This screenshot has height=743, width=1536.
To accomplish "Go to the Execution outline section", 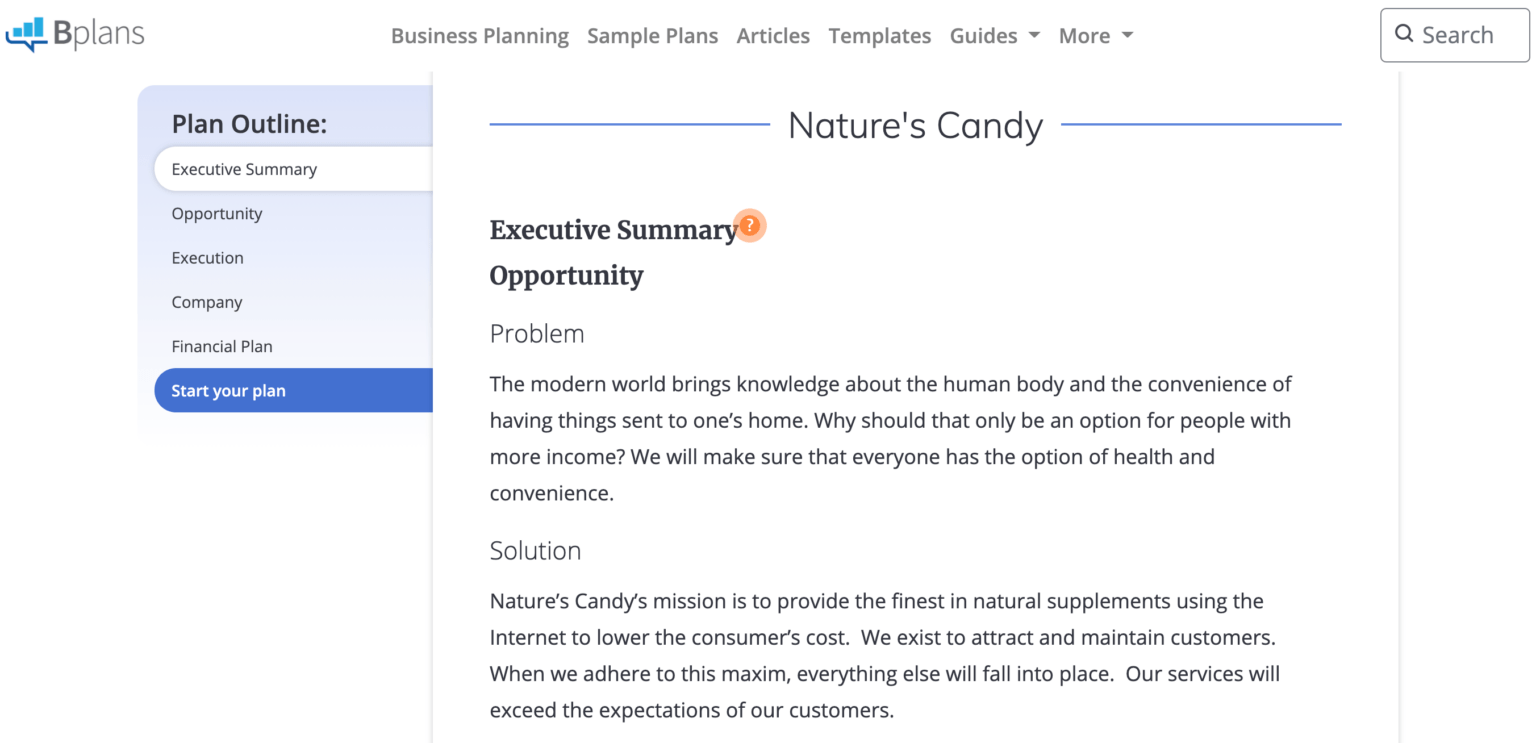I will pos(207,257).
